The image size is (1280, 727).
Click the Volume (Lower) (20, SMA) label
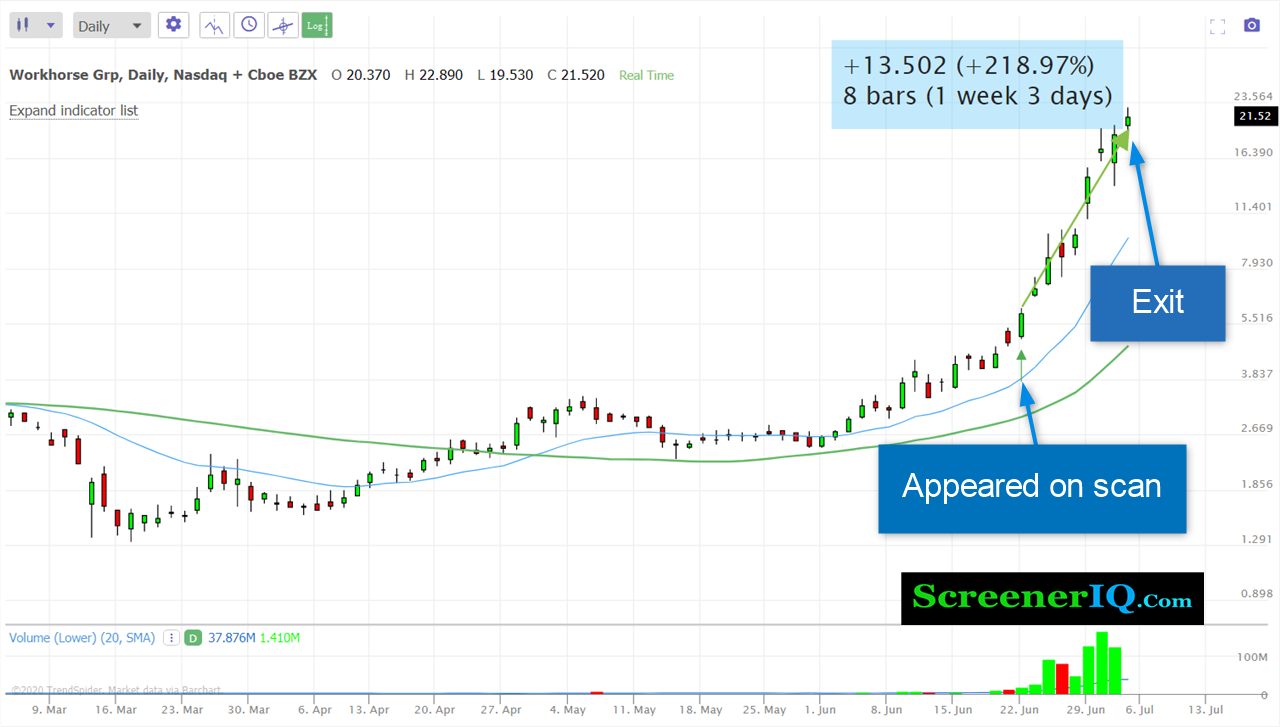(x=82, y=638)
